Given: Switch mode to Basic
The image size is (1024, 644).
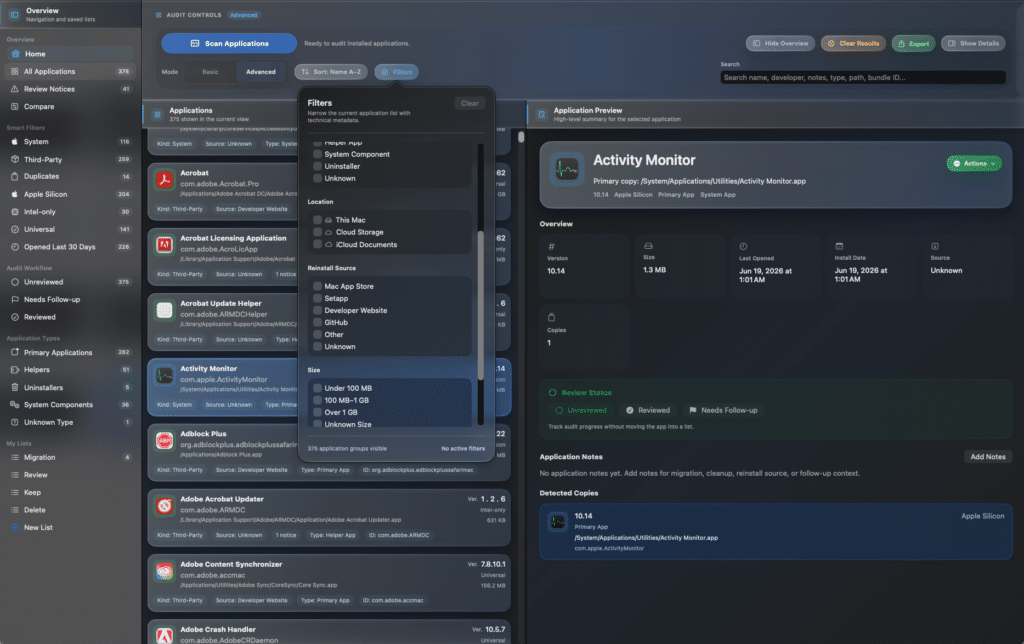Looking at the screenshot, I should coord(210,72).
